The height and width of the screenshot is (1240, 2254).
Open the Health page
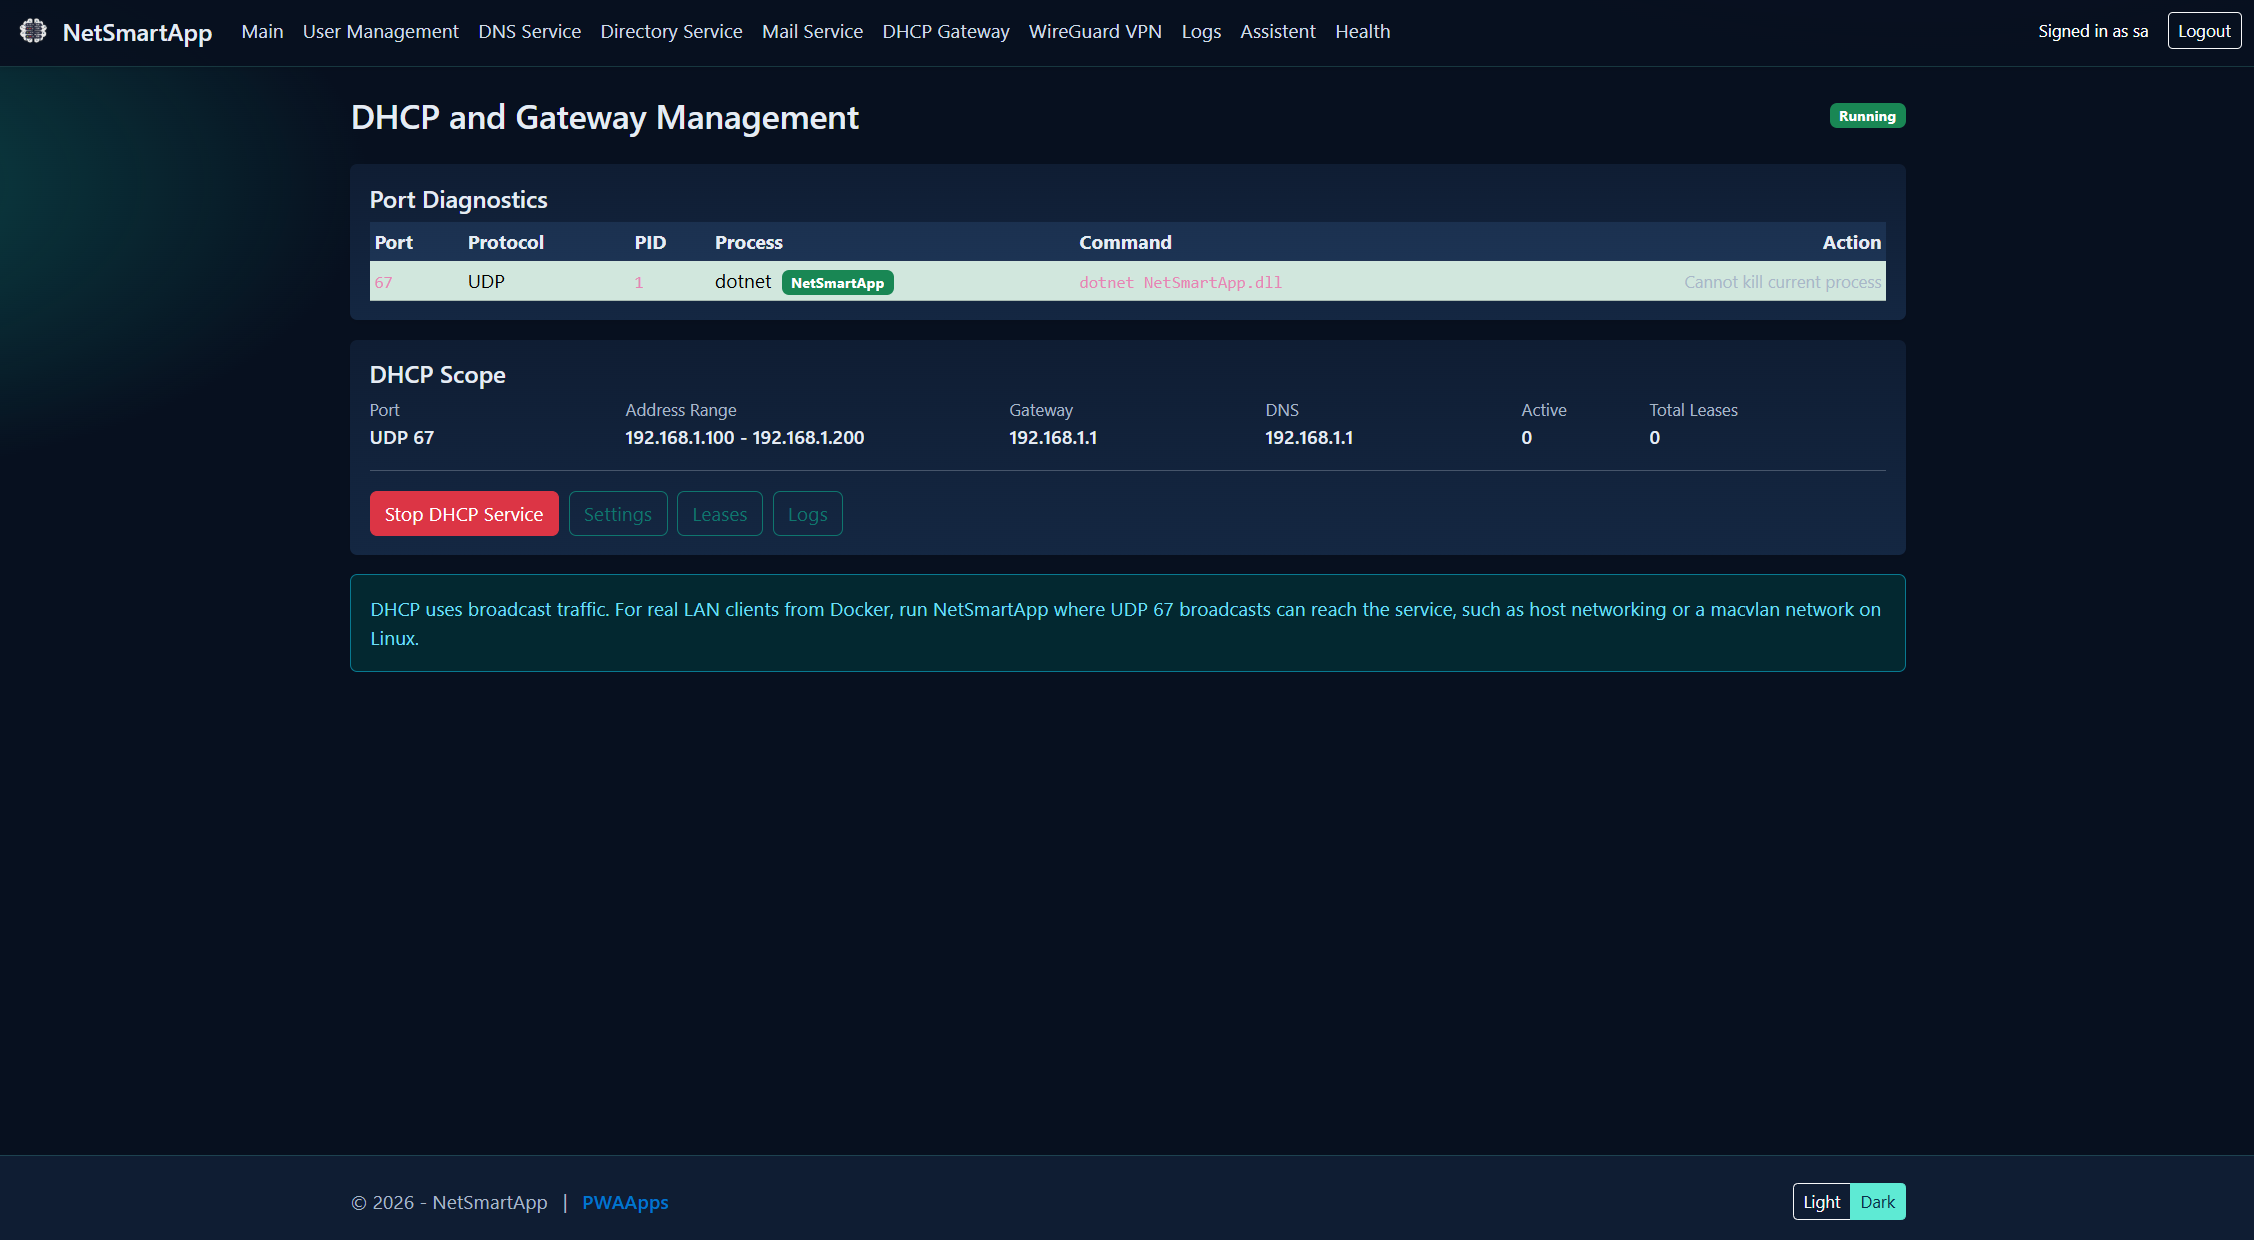(1362, 31)
